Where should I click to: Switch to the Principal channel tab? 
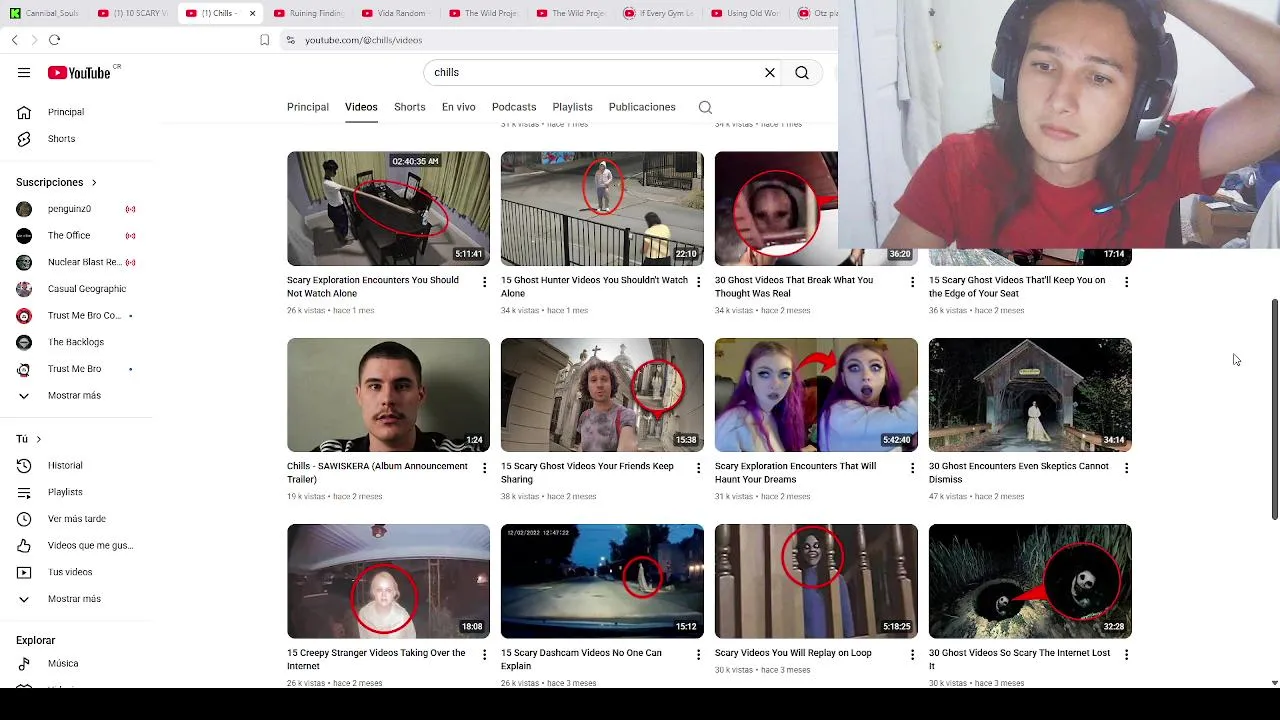[308, 107]
